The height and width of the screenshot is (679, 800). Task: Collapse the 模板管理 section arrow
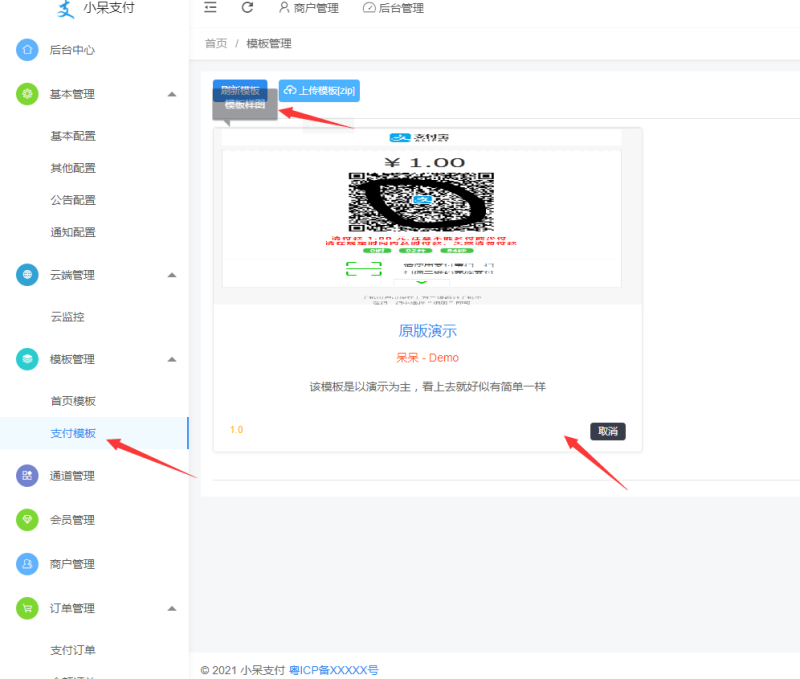[172, 360]
